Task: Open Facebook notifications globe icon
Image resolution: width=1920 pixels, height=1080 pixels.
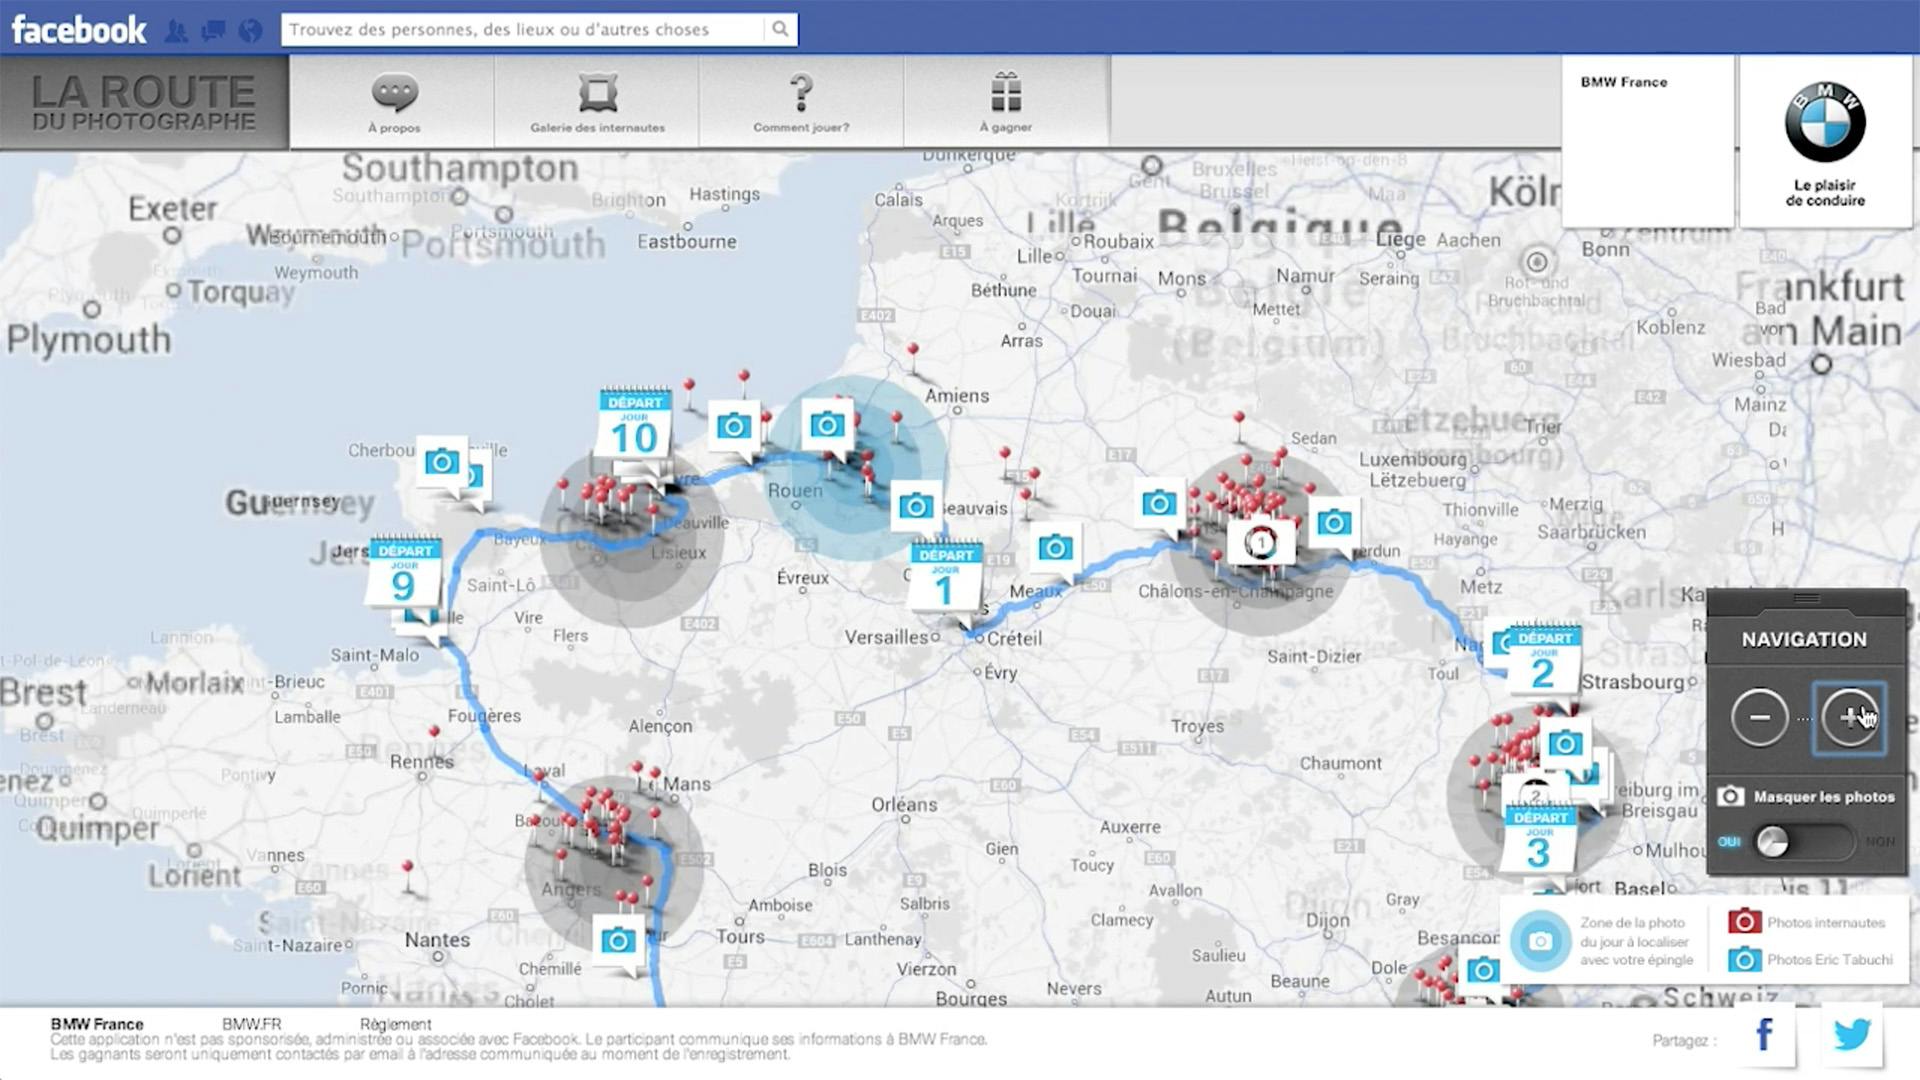Action: point(250,31)
